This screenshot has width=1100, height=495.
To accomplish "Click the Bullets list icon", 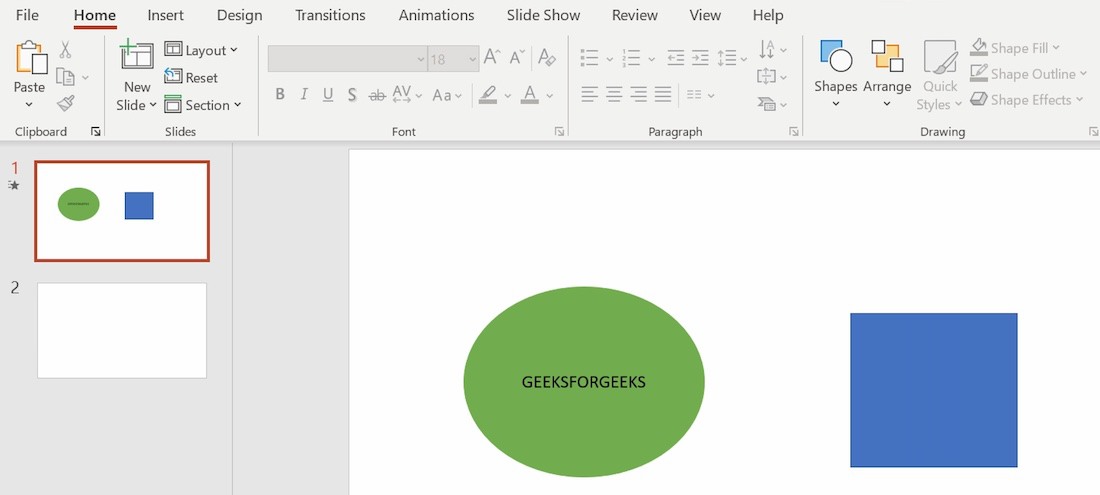I will [589, 58].
